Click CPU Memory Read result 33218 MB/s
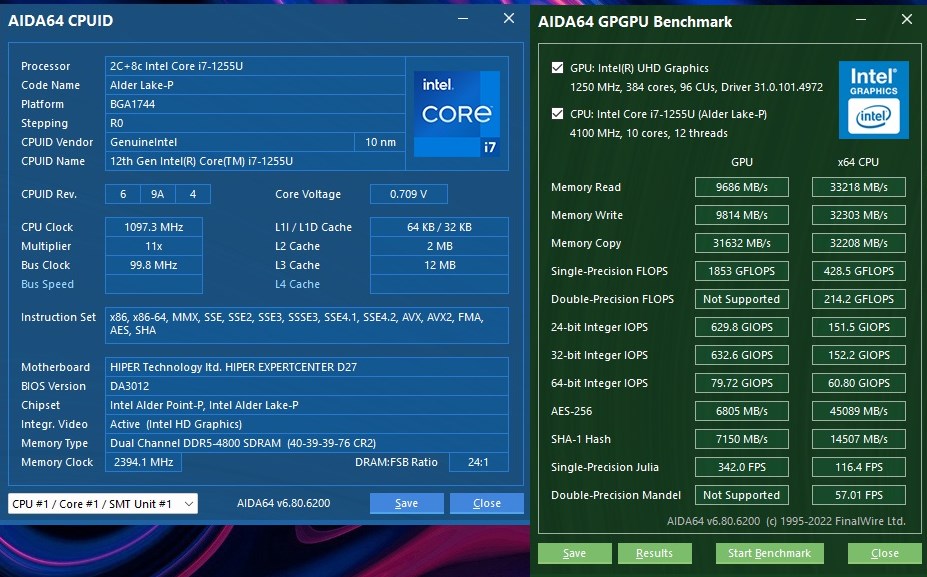 (x=858, y=187)
